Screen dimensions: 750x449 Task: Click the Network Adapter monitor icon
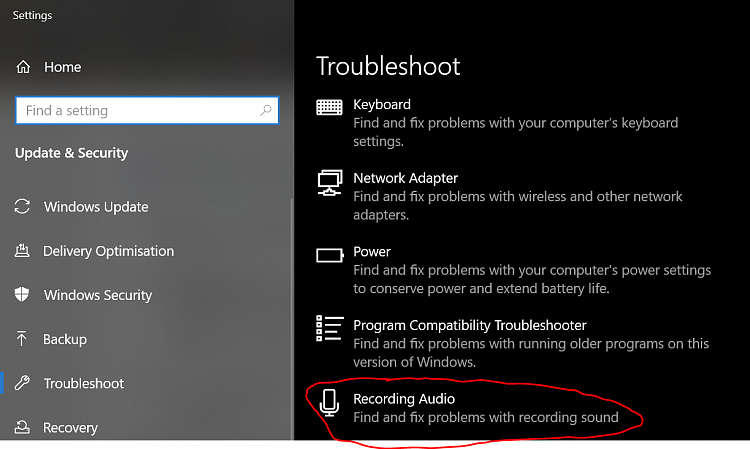[329, 182]
